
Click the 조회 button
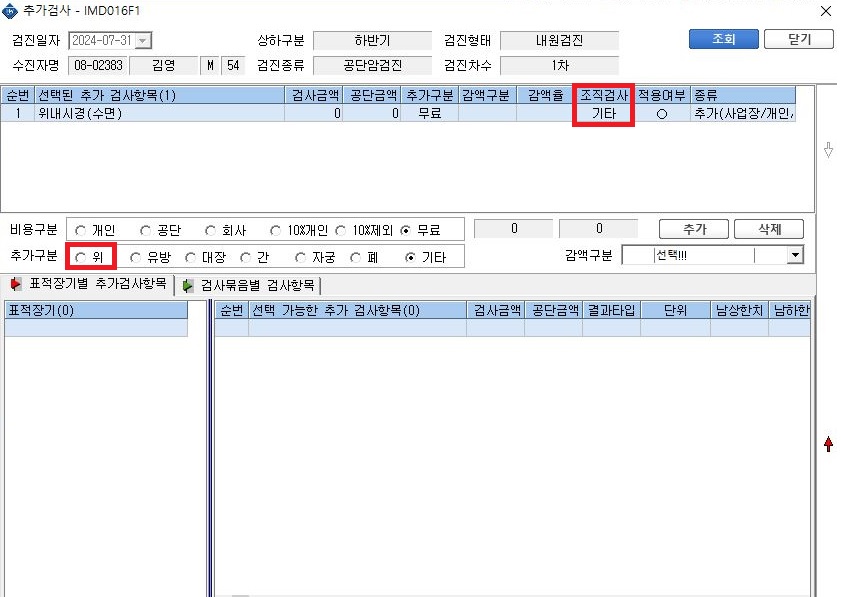click(724, 39)
